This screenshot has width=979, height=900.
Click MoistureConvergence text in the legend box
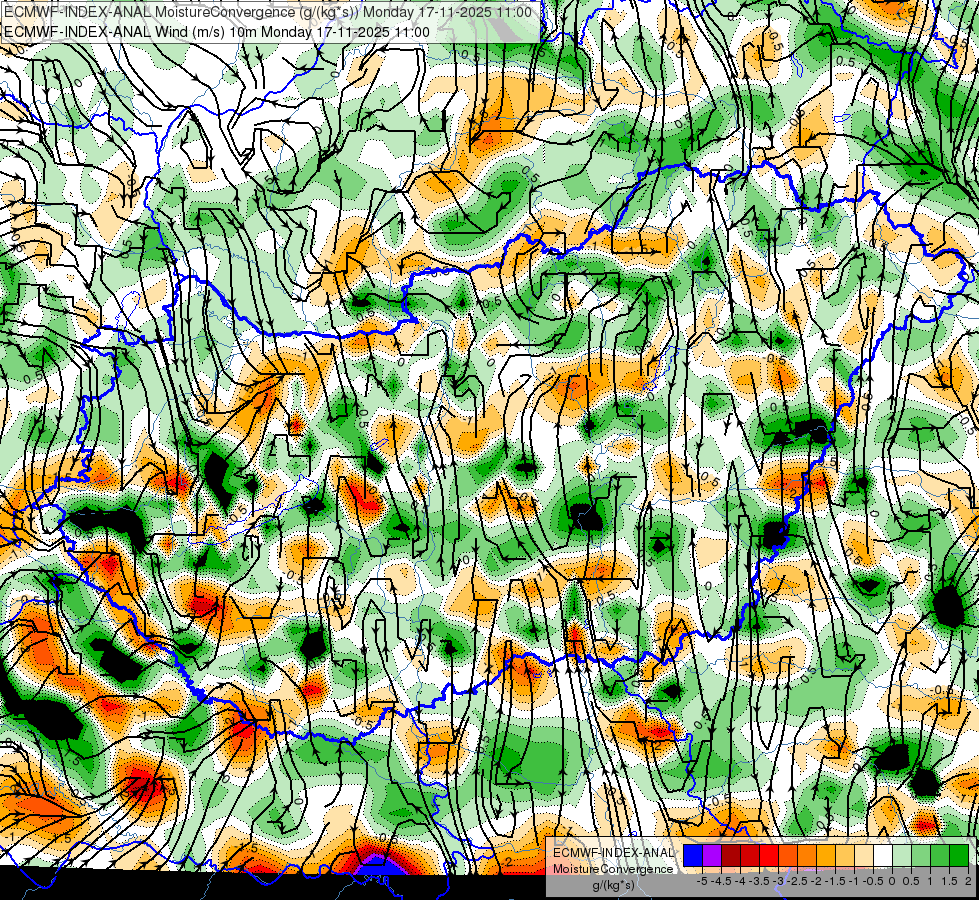(x=613, y=869)
